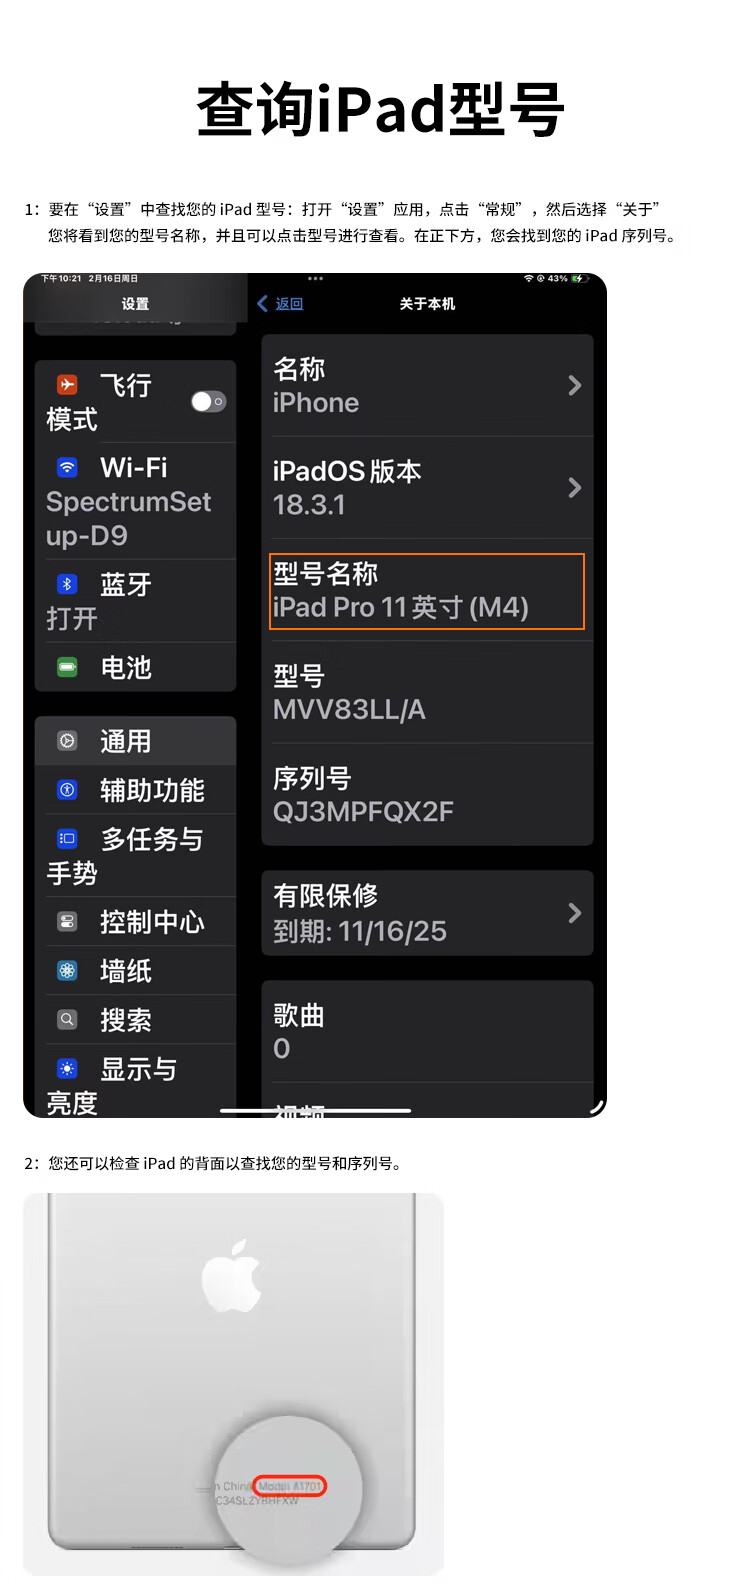This screenshot has height=1594, width=750.
Task: Tap the highlighted model name row
Action: pyautogui.click(x=427, y=591)
